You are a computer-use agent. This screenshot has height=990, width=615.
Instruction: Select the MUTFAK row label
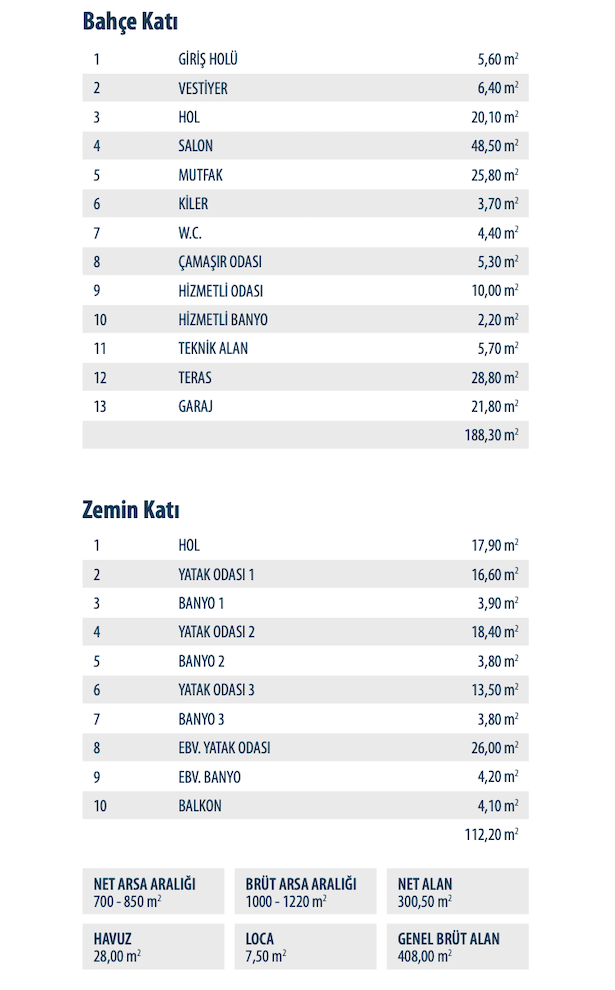click(x=200, y=175)
